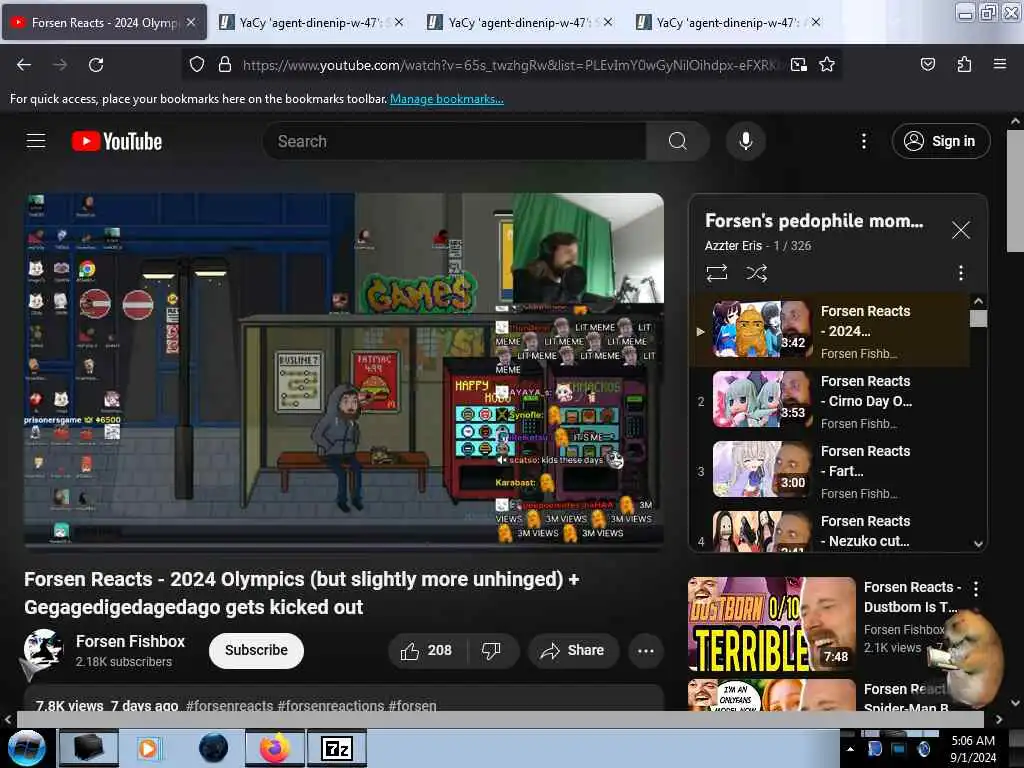Screen dimensions: 1024x768
Task: Open options for Dustborn recommended video
Action: click(976, 588)
